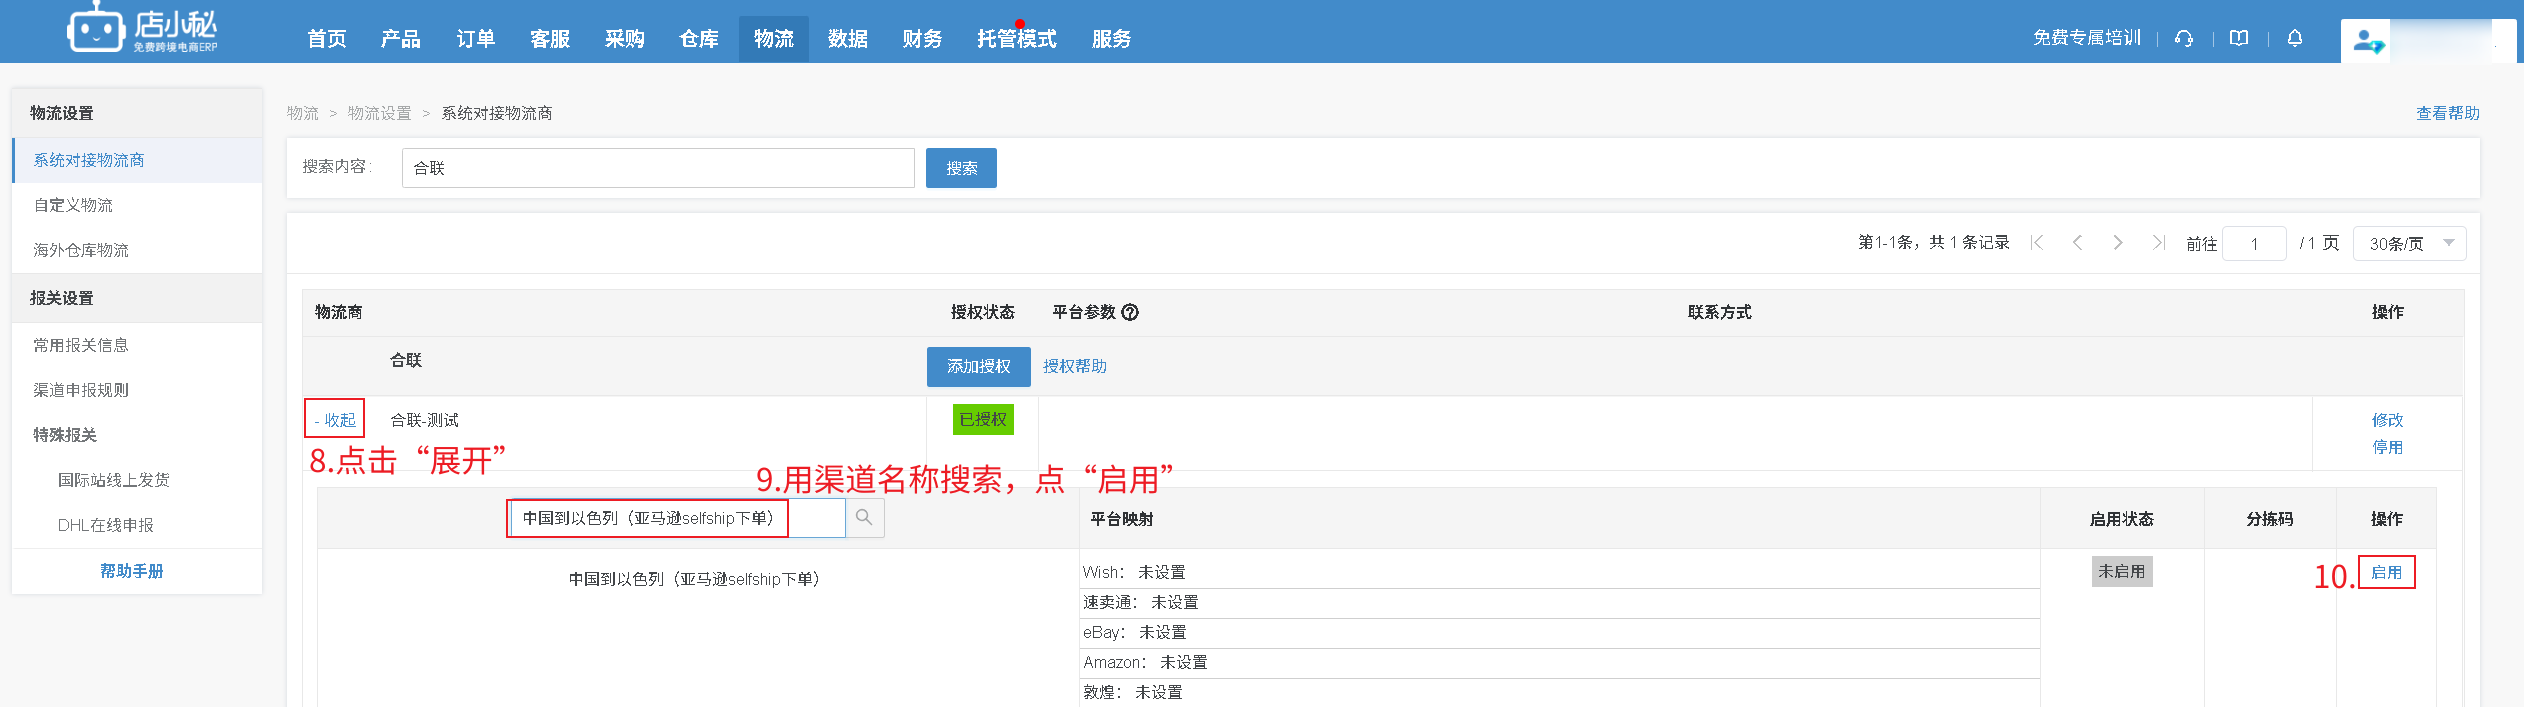Click the 平台参数 question mark help icon
The width and height of the screenshot is (2524, 707).
pos(1130,312)
